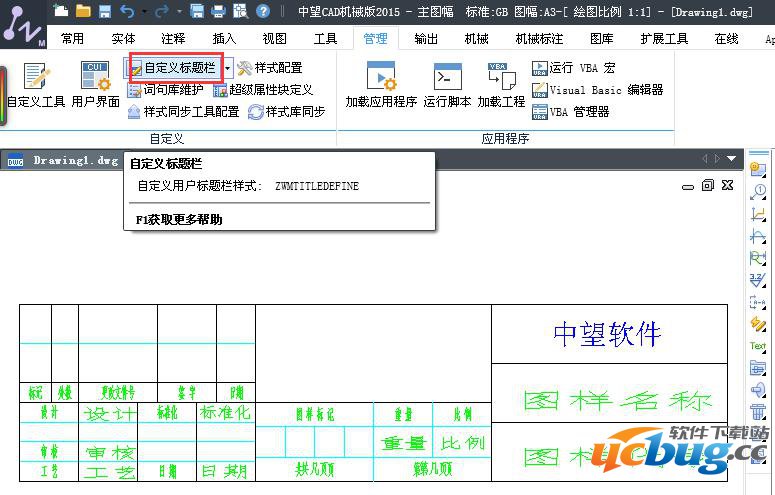The height and width of the screenshot is (495, 775).
Task: Click the R dimension tool in the right toolbar
Action: (x=757, y=258)
